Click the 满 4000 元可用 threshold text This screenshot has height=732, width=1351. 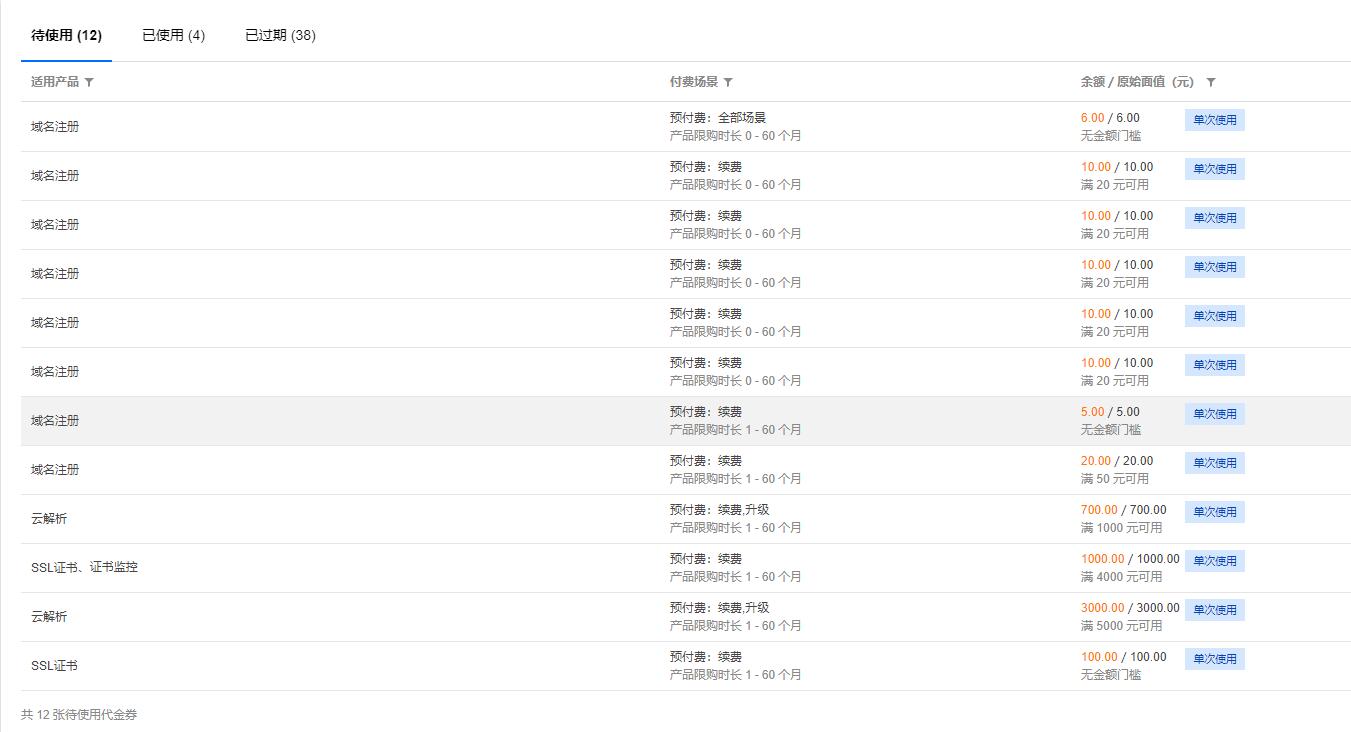tap(1121, 577)
